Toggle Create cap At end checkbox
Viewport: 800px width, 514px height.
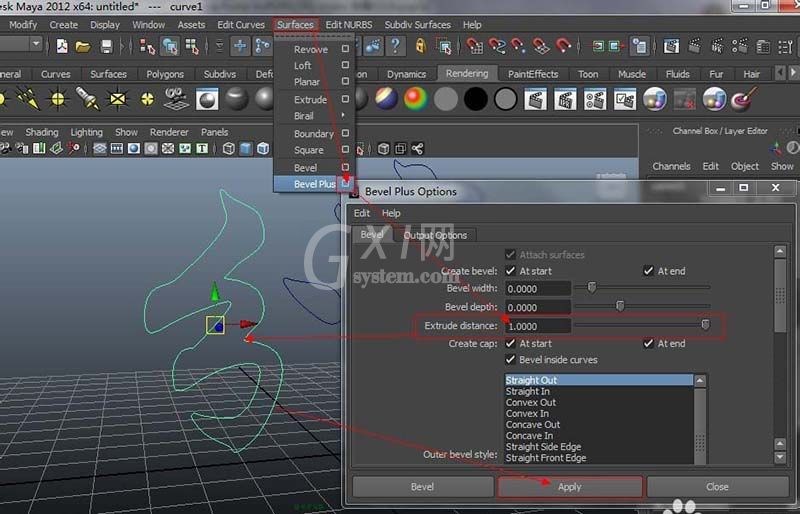click(x=648, y=343)
